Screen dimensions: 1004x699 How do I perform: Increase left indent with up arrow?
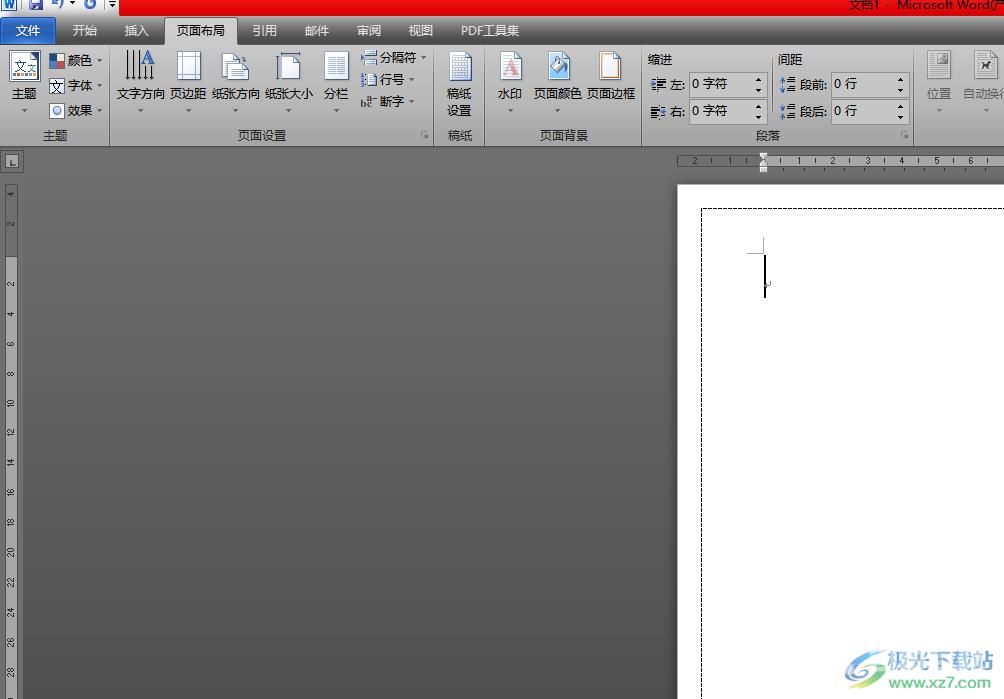759,79
